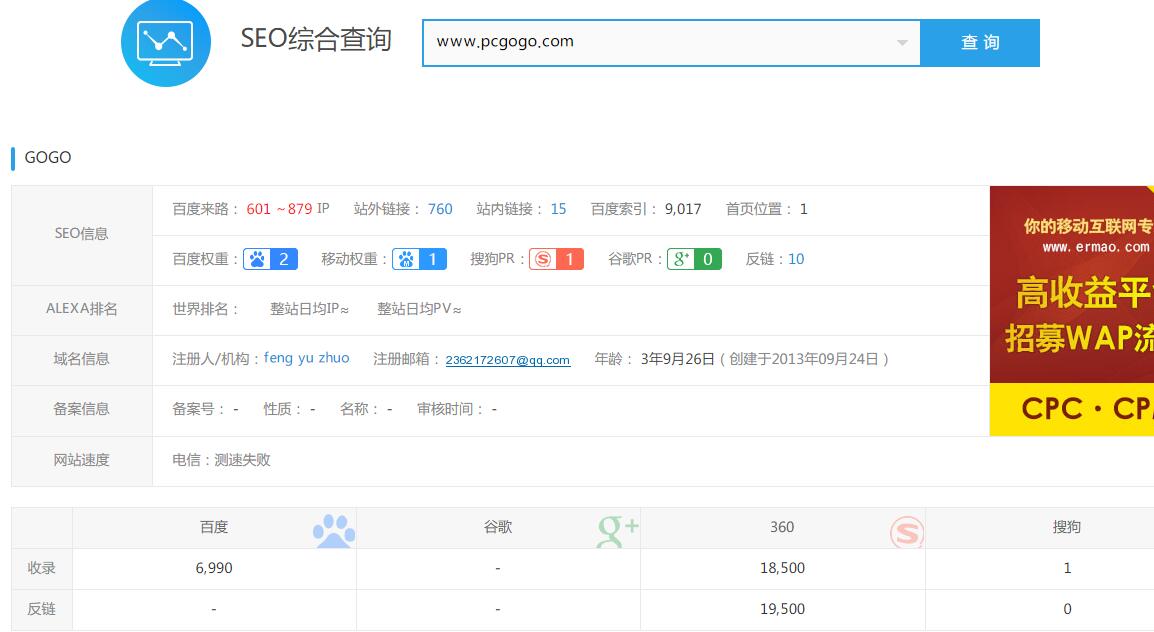Click the 世界排名 label

tap(205, 309)
